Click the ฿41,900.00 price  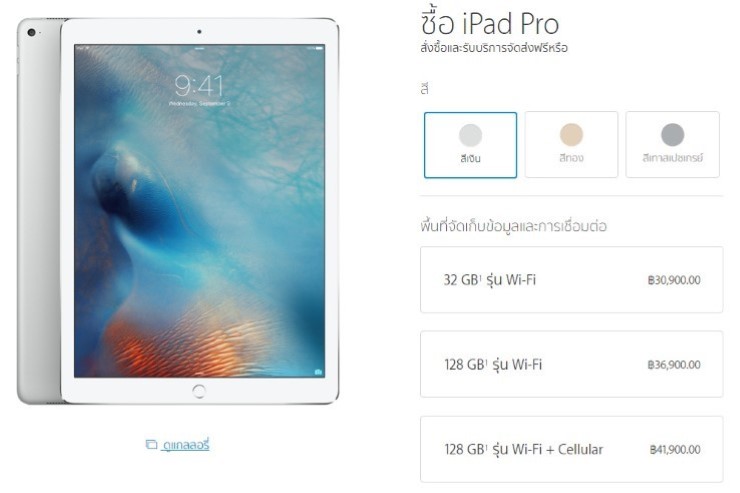pyautogui.click(x=675, y=450)
